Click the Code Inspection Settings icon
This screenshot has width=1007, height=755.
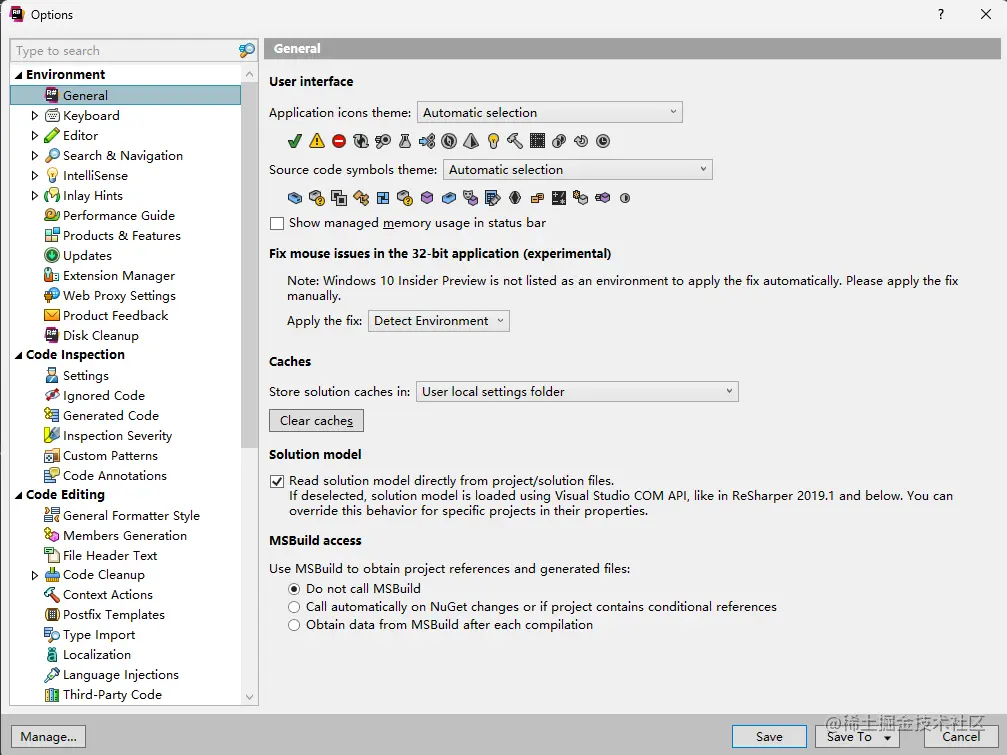[x=52, y=376]
